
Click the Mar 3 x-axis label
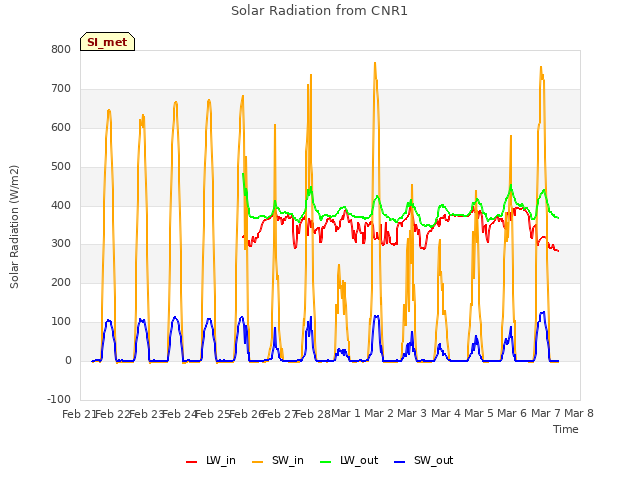click(x=412, y=413)
